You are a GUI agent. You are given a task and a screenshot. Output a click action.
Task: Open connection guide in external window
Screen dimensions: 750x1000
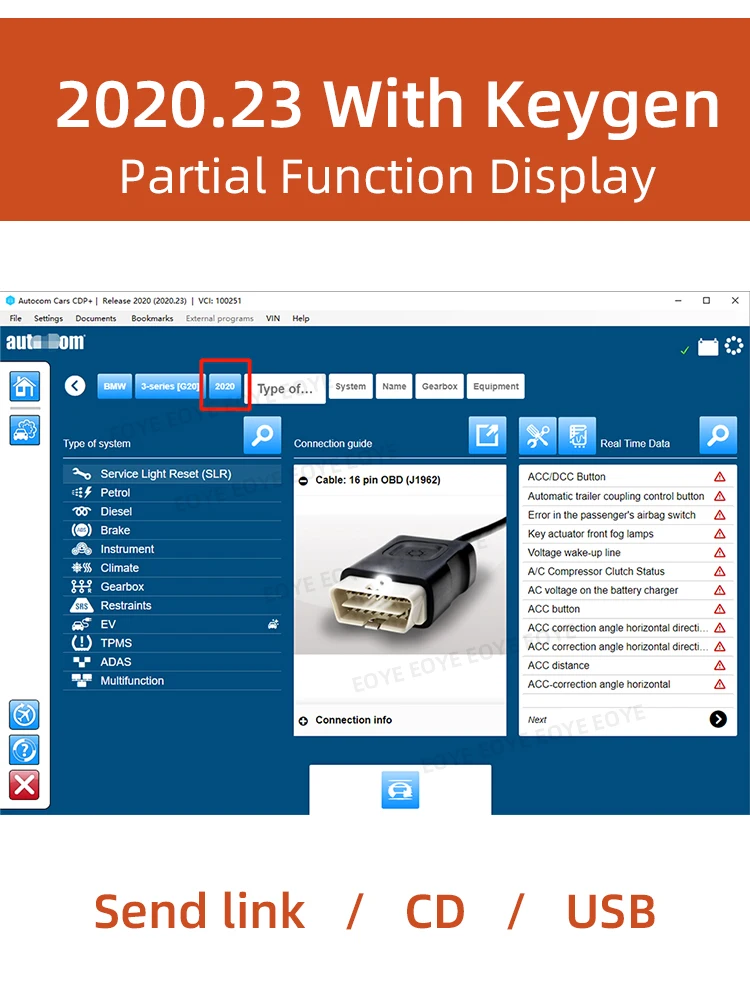[x=487, y=436]
